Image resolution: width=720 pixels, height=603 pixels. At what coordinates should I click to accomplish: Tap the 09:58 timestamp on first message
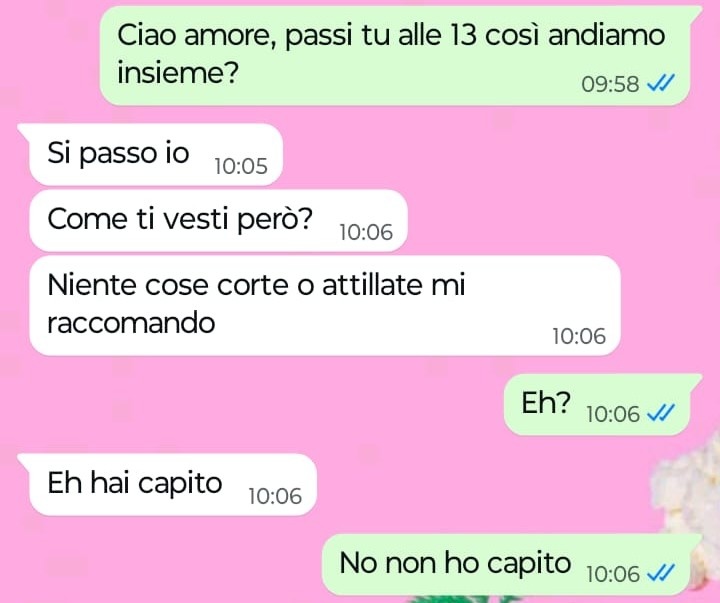coord(610,84)
